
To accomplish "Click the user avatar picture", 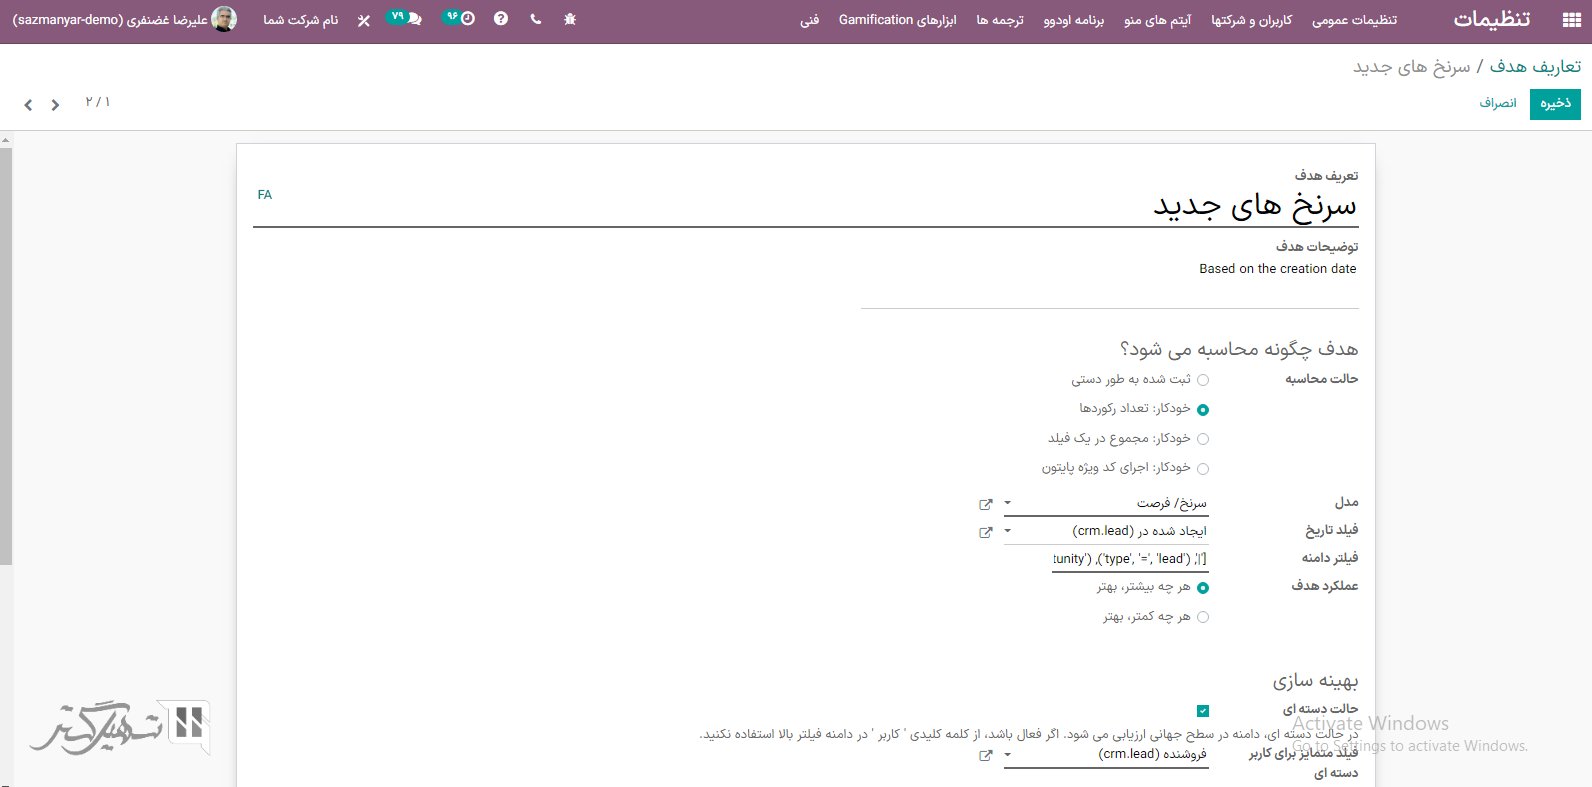I will pyautogui.click(x=224, y=19).
